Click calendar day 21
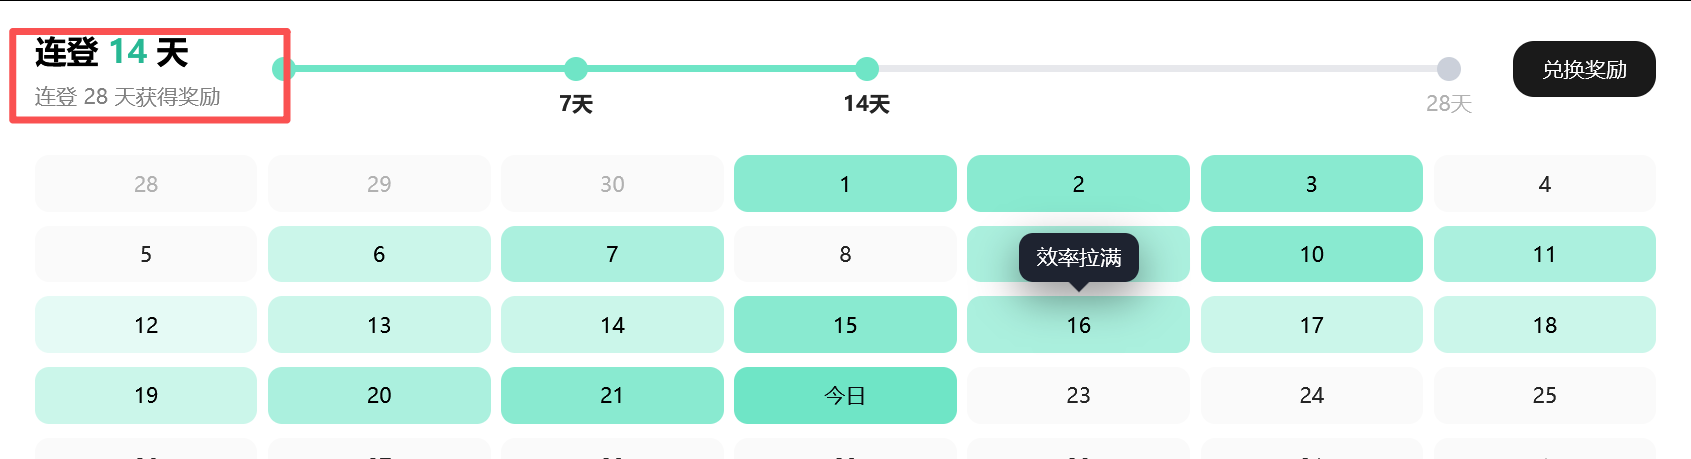1691x459 pixels. pyautogui.click(x=612, y=395)
